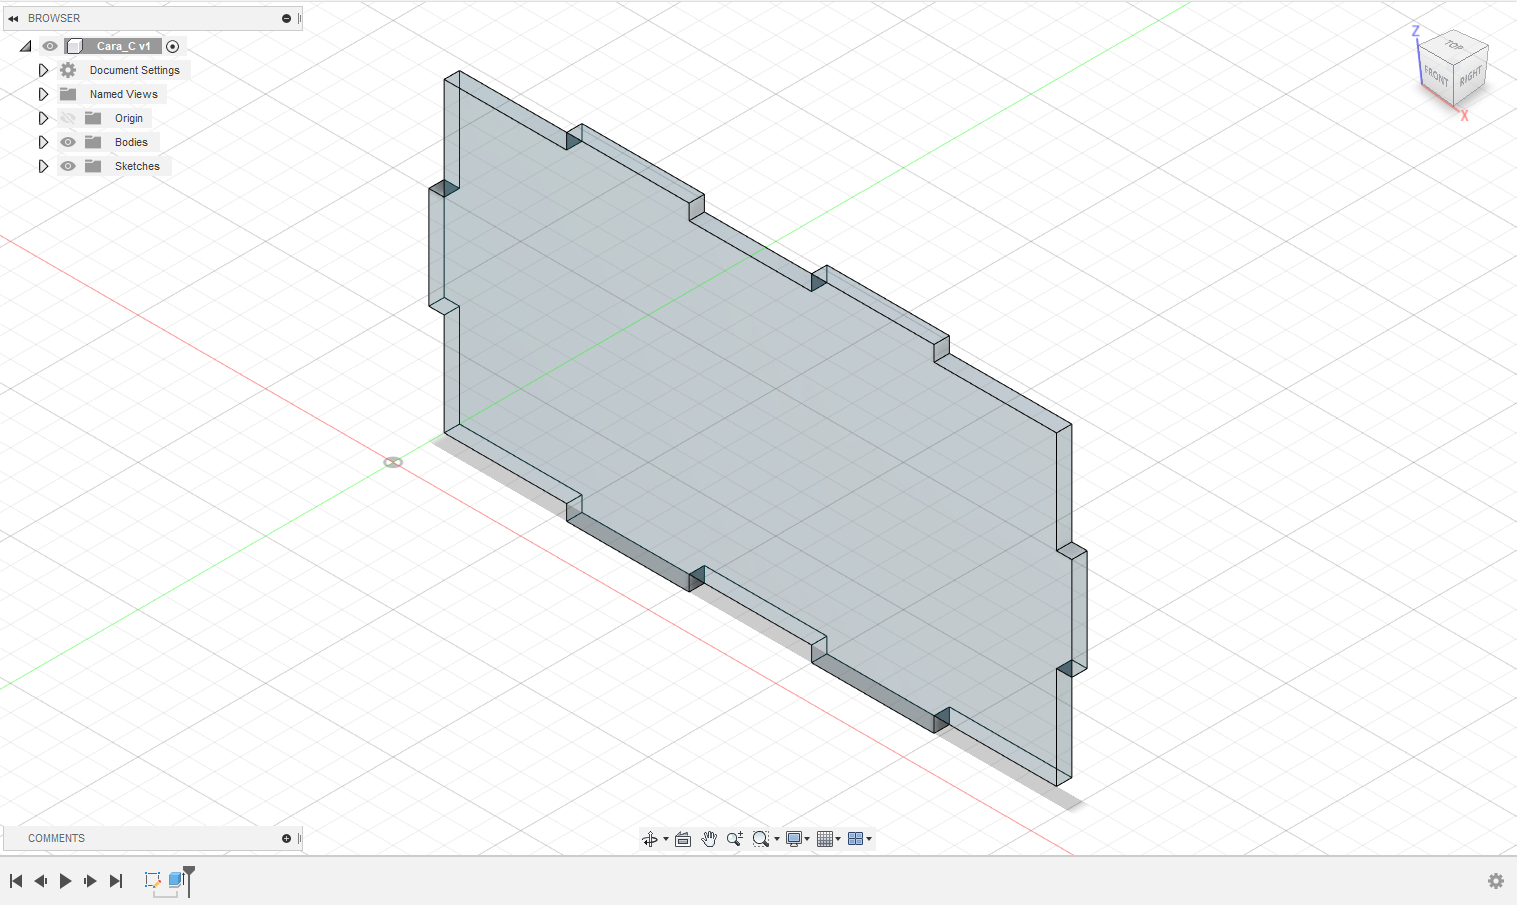The height and width of the screenshot is (905, 1517).
Task: Click the Sketches folder icon
Action: click(x=93, y=166)
